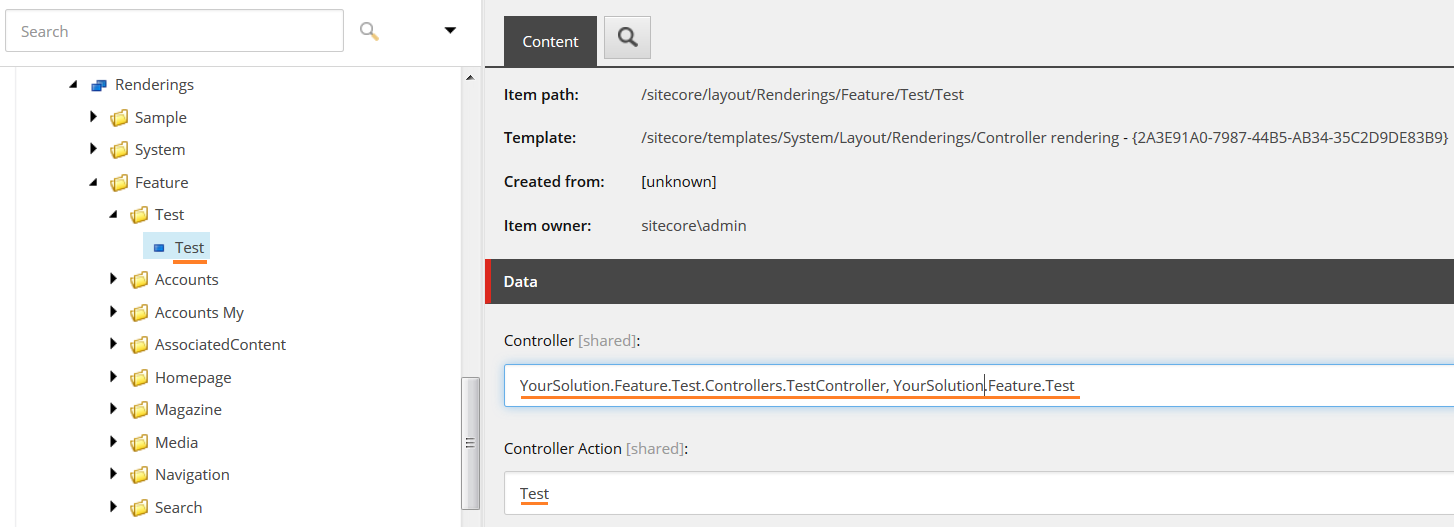This screenshot has height=527, width=1454.
Task: Click the Magazine folder icon
Action: pos(139,410)
